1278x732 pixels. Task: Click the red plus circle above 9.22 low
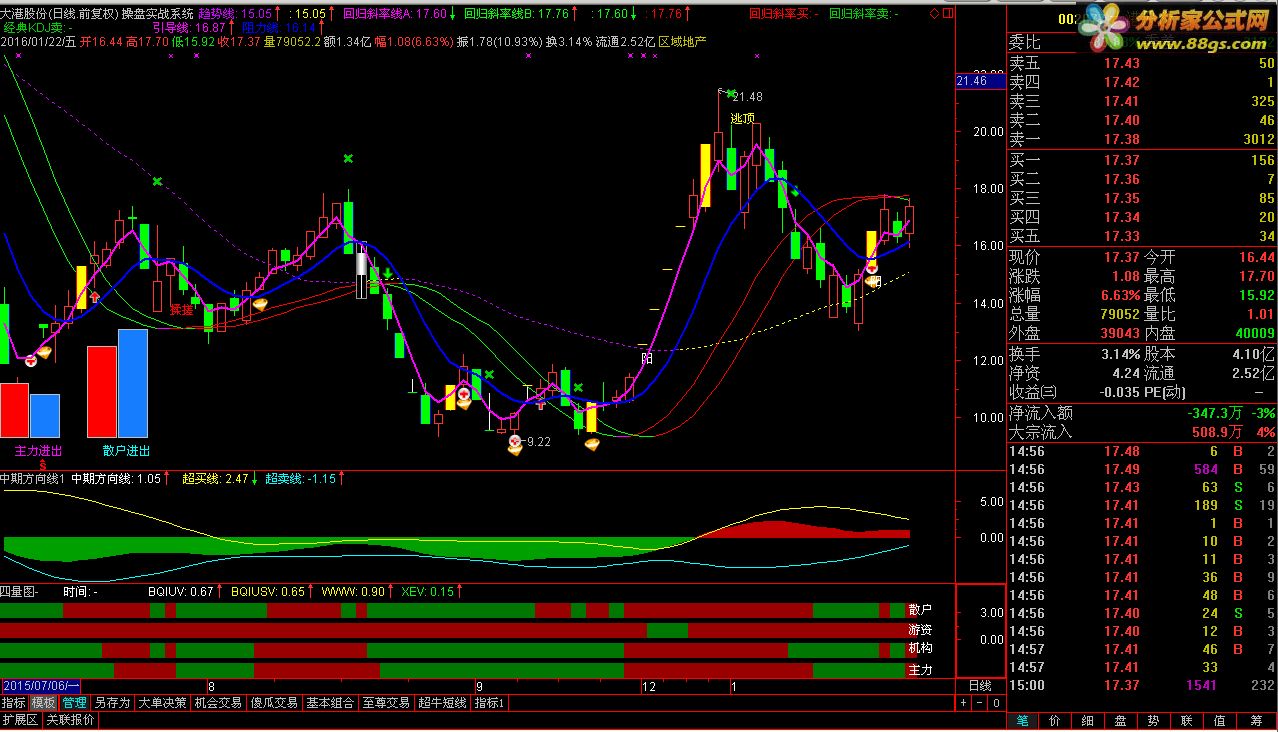pos(515,440)
